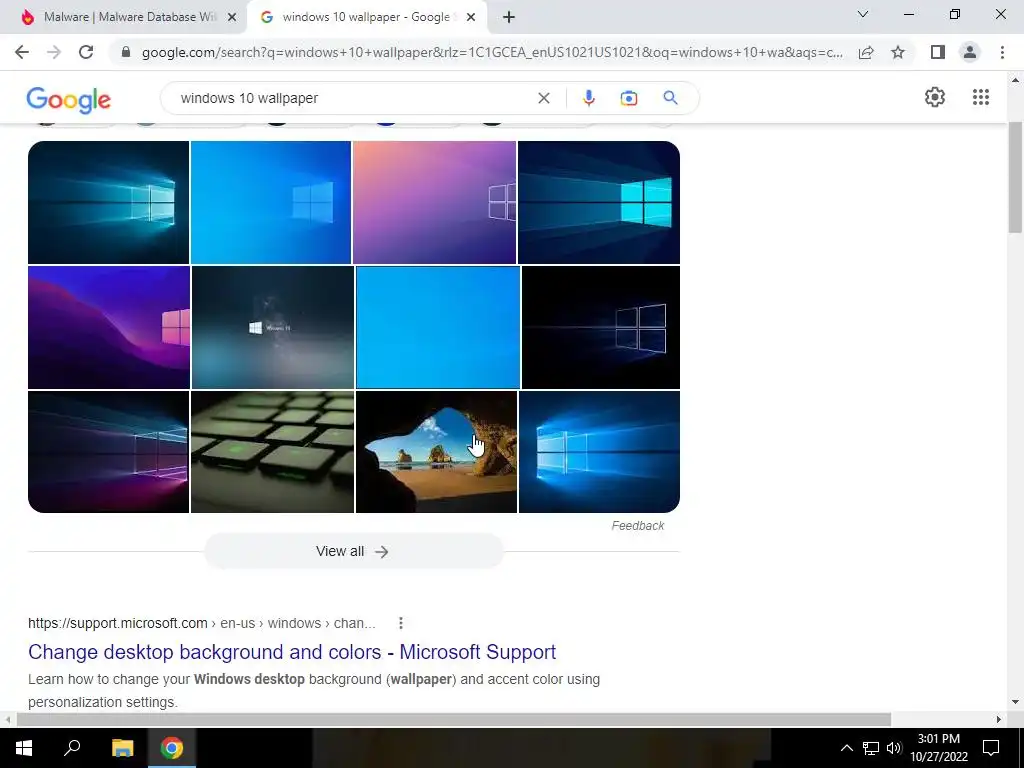The height and width of the screenshot is (768, 1024).
Task: Click the browser back arrow
Action: pyautogui.click(x=22, y=52)
